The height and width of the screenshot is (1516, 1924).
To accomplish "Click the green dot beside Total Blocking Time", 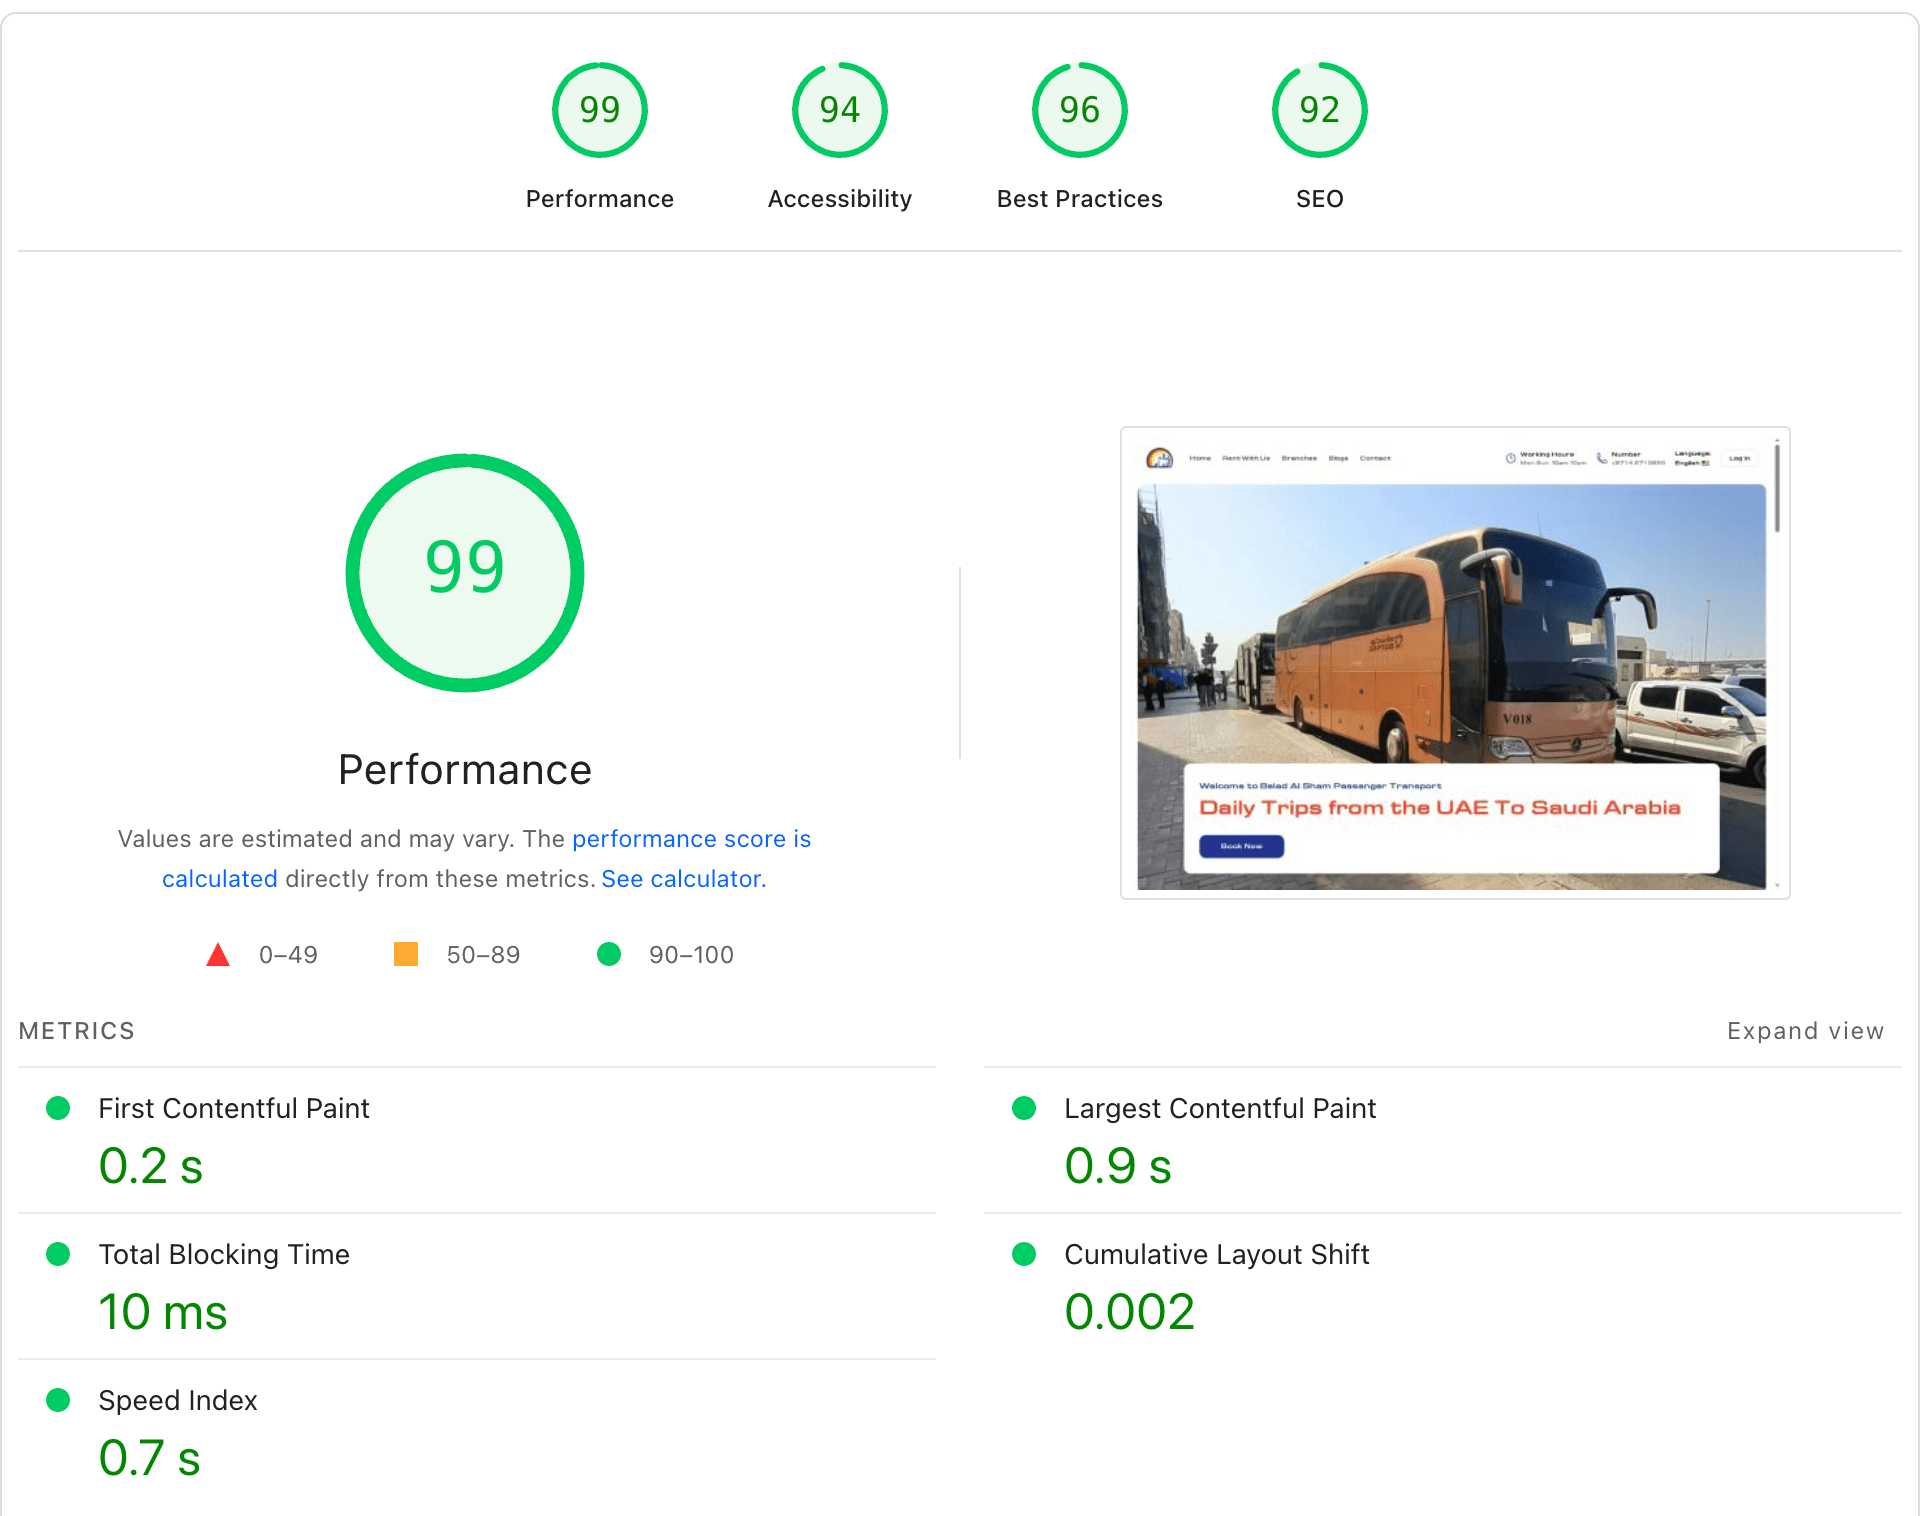I will coord(58,1254).
